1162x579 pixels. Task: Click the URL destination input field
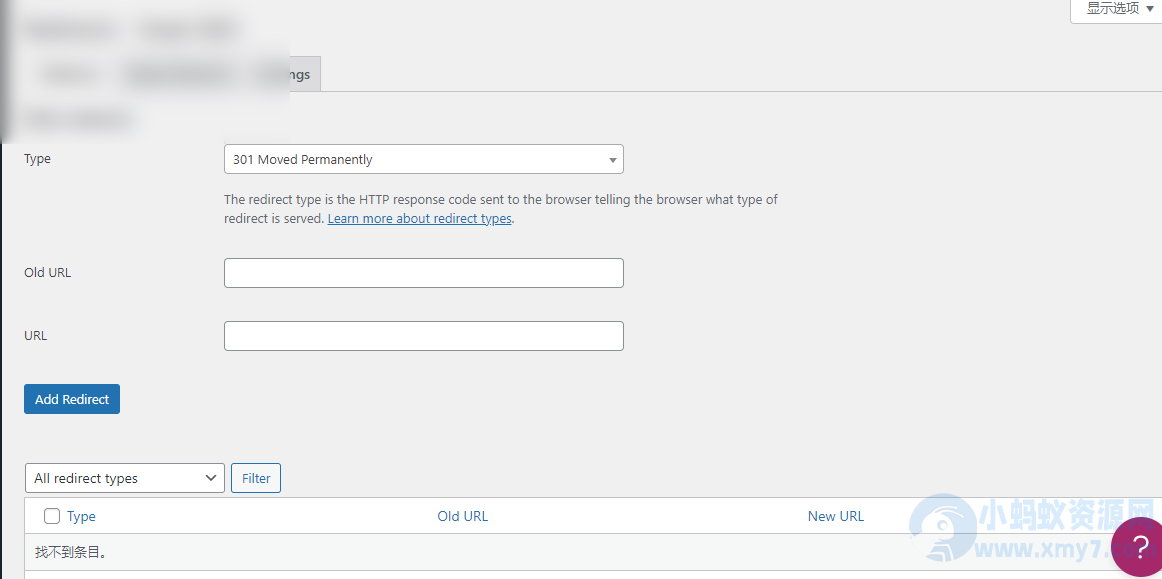423,336
